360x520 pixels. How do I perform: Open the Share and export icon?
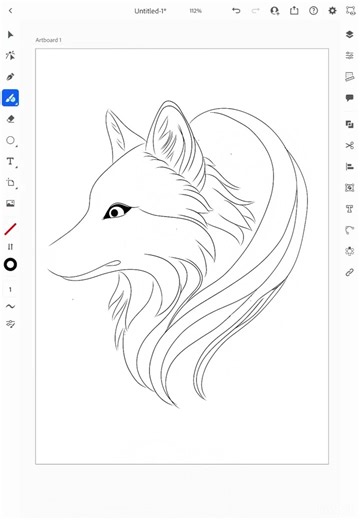pos(294,11)
